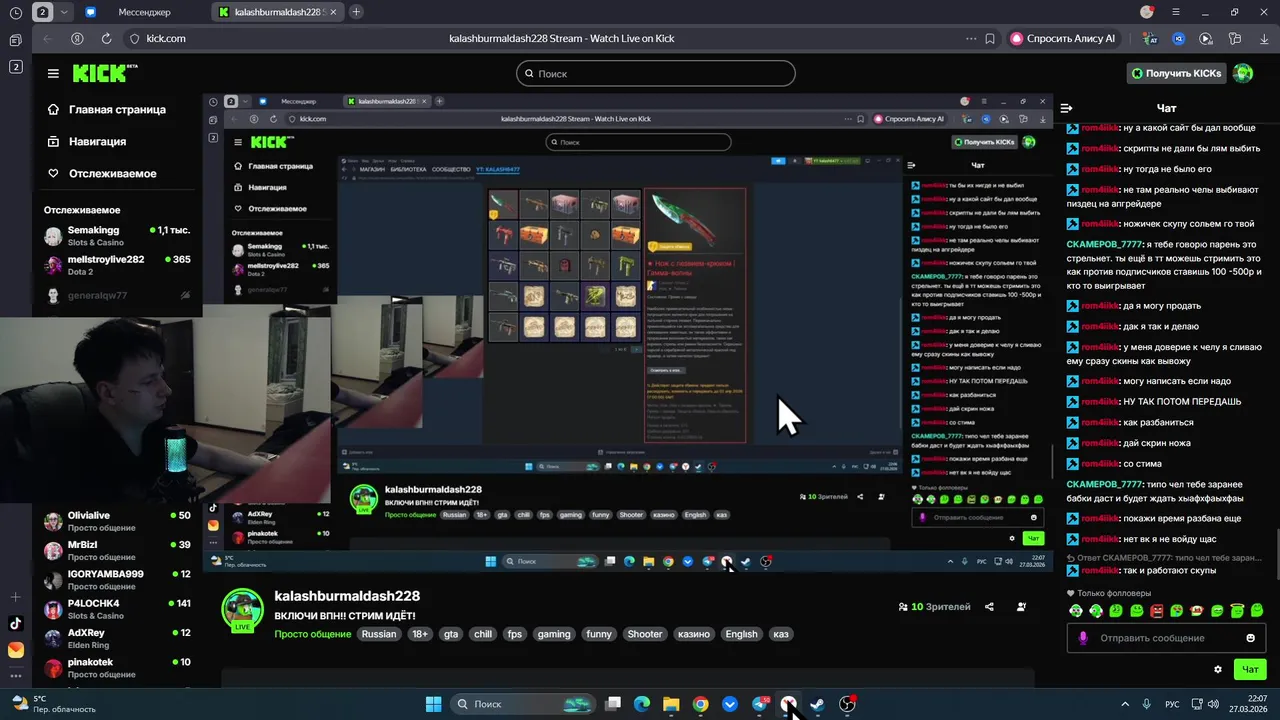The height and width of the screenshot is (720, 1280).
Task: Open user avatar menu on Kick
Action: coord(1243,73)
